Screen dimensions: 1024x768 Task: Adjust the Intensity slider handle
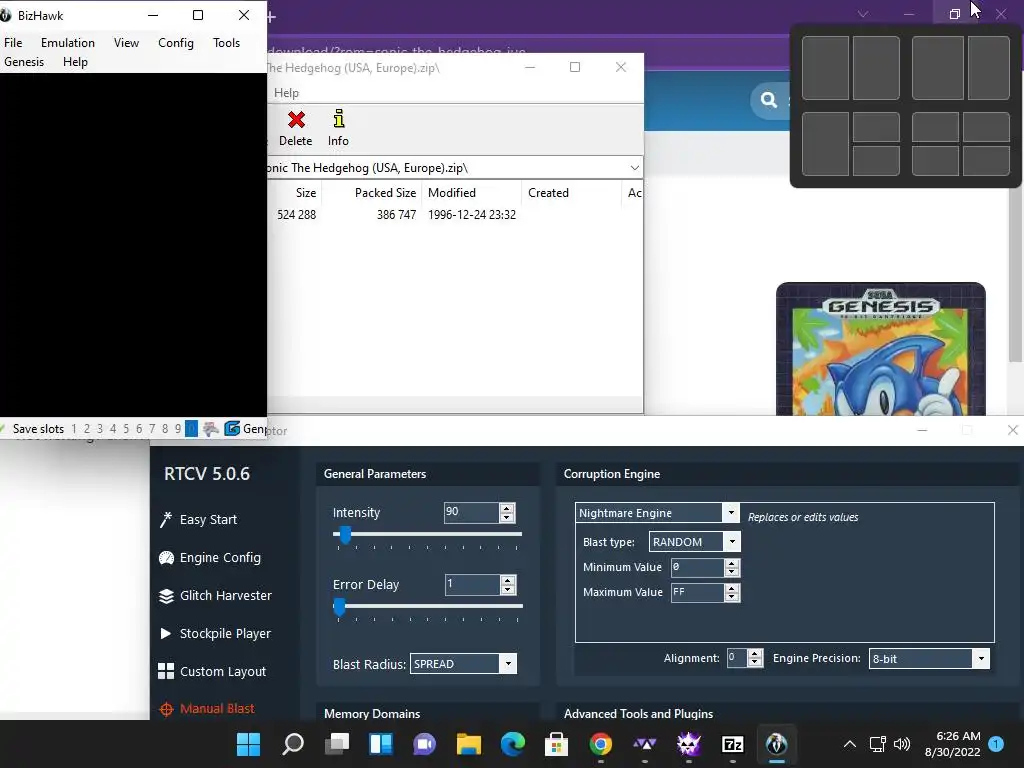[x=345, y=535]
